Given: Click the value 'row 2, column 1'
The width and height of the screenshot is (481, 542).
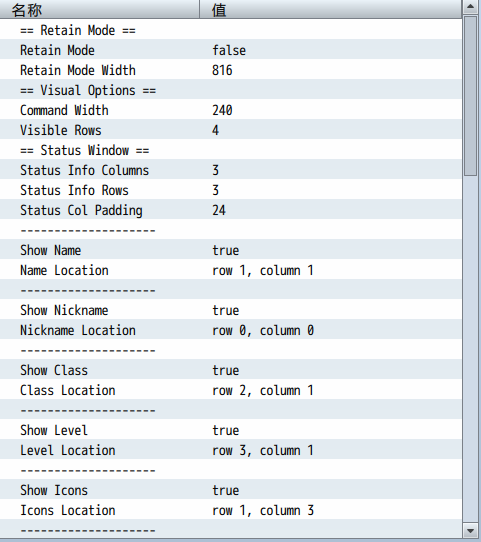Looking at the screenshot, I should [263, 391].
